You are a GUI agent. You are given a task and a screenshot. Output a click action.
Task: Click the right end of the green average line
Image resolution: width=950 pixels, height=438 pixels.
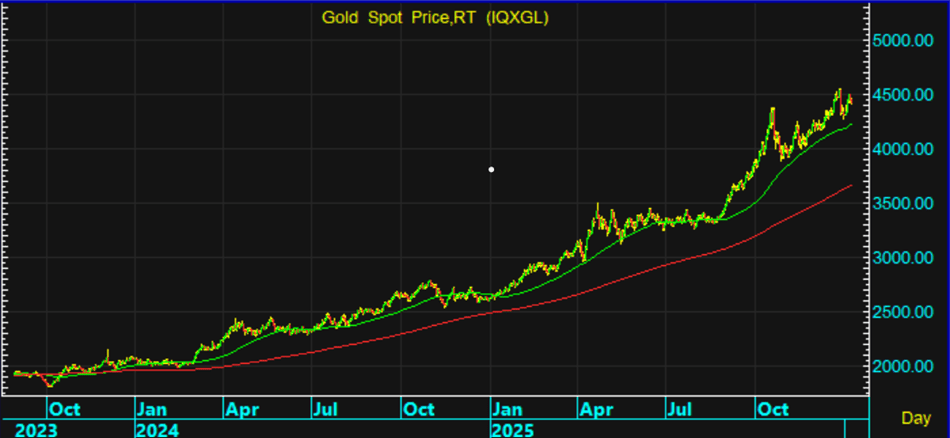click(x=850, y=125)
